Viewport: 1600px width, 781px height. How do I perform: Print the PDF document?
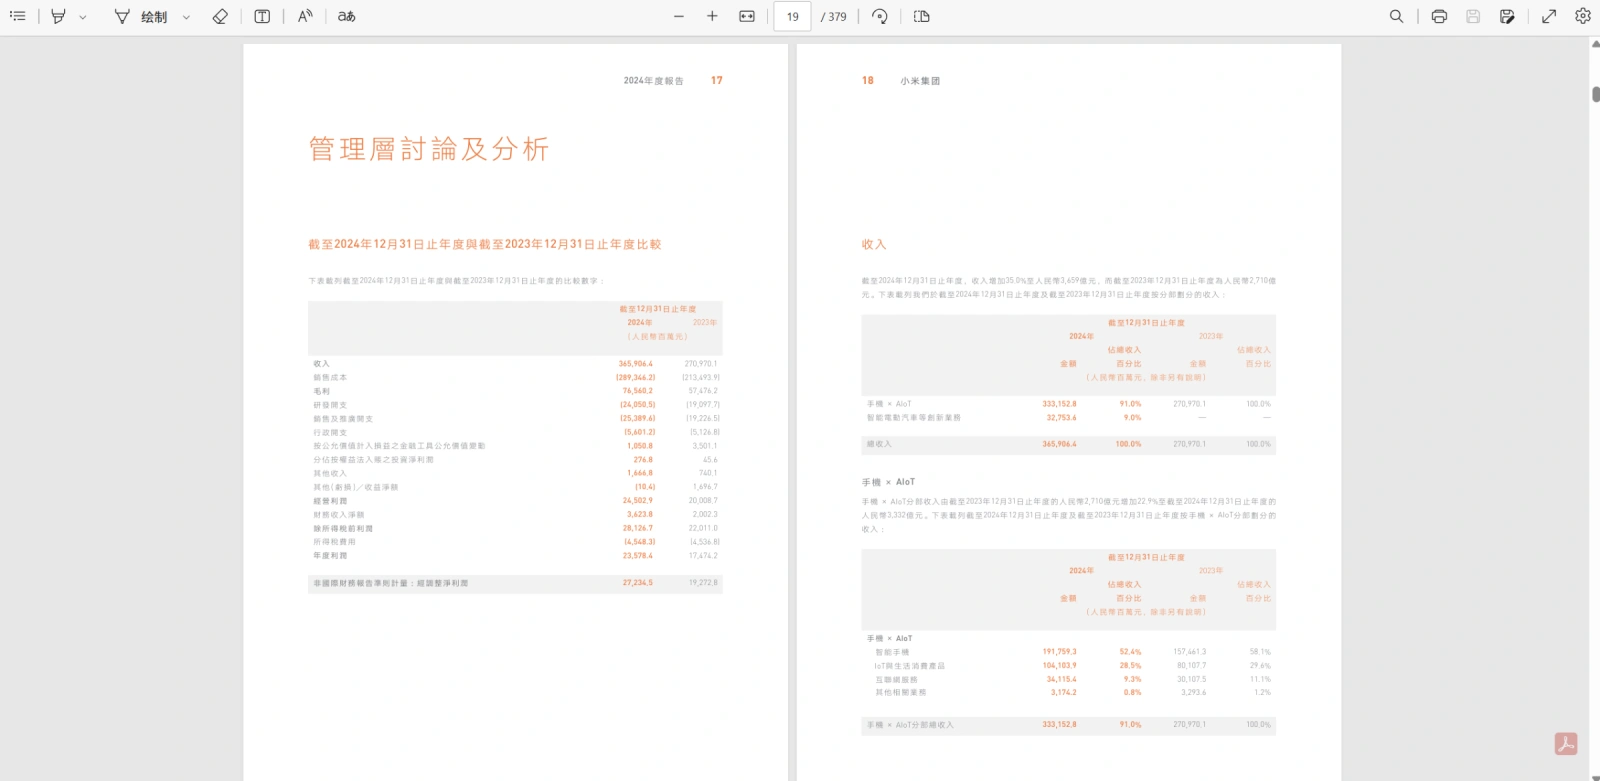pyautogui.click(x=1439, y=16)
